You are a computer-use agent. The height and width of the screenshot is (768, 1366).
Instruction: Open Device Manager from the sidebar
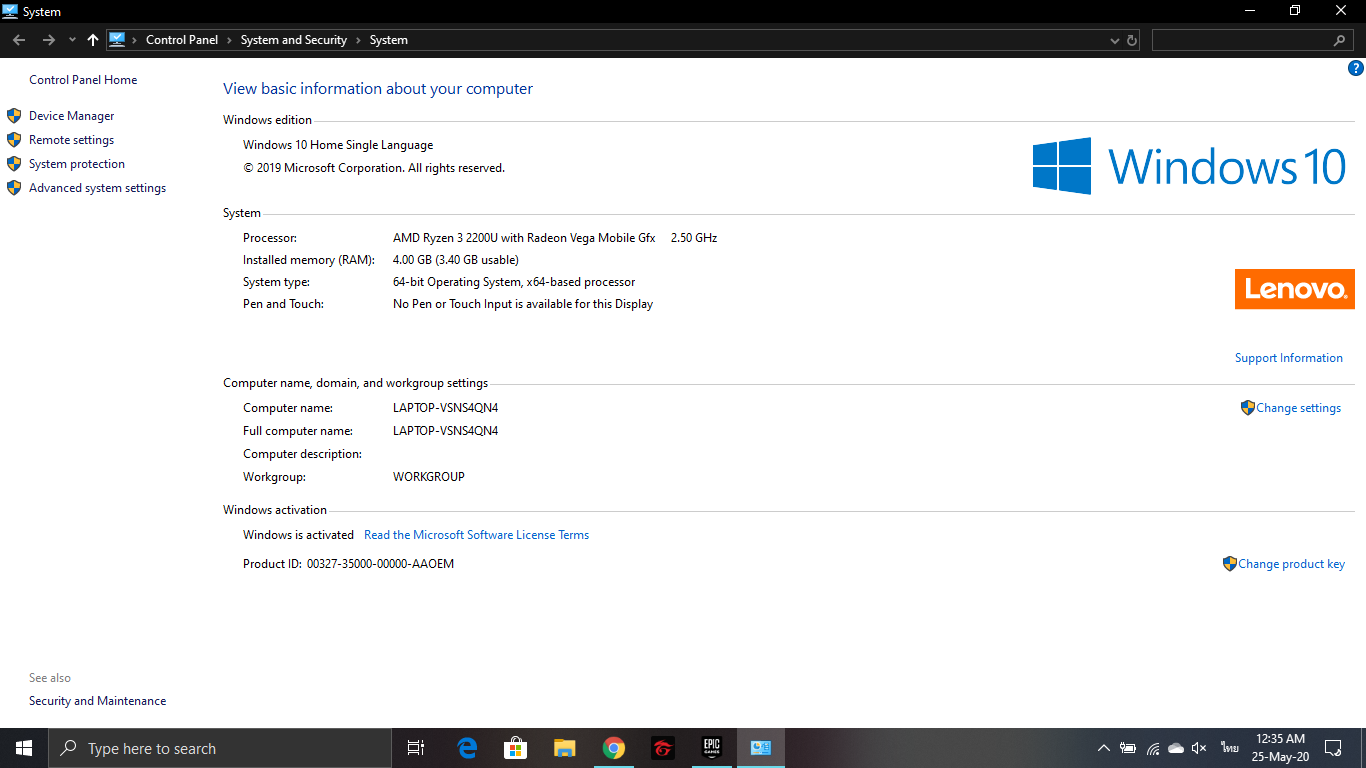click(x=72, y=116)
